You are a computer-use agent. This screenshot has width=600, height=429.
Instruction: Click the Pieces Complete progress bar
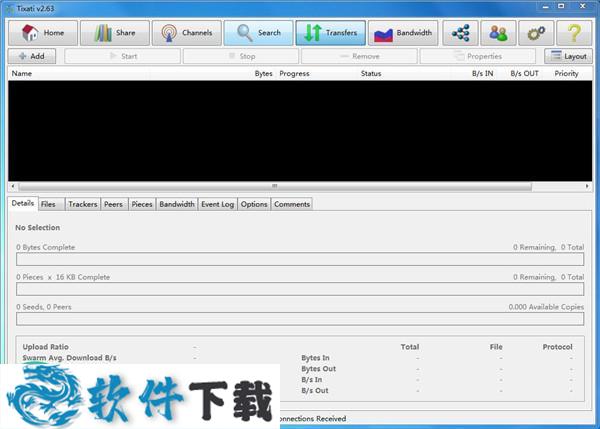[300, 289]
